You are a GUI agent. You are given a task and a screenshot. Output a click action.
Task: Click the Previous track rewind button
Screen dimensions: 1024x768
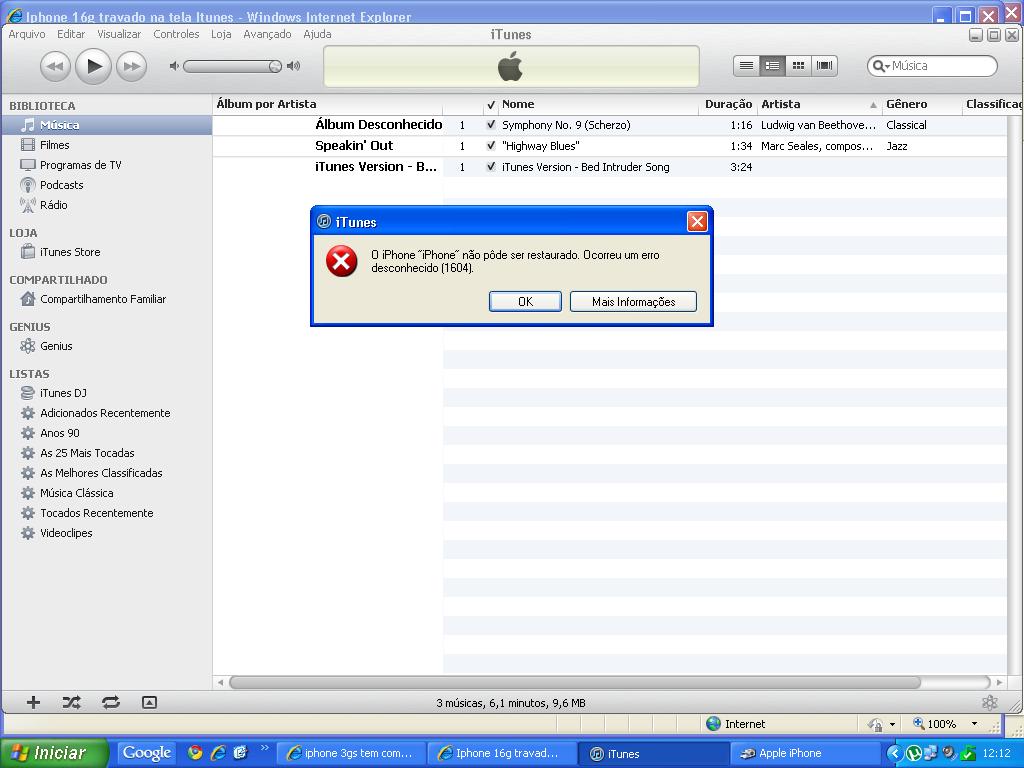point(55,67)
